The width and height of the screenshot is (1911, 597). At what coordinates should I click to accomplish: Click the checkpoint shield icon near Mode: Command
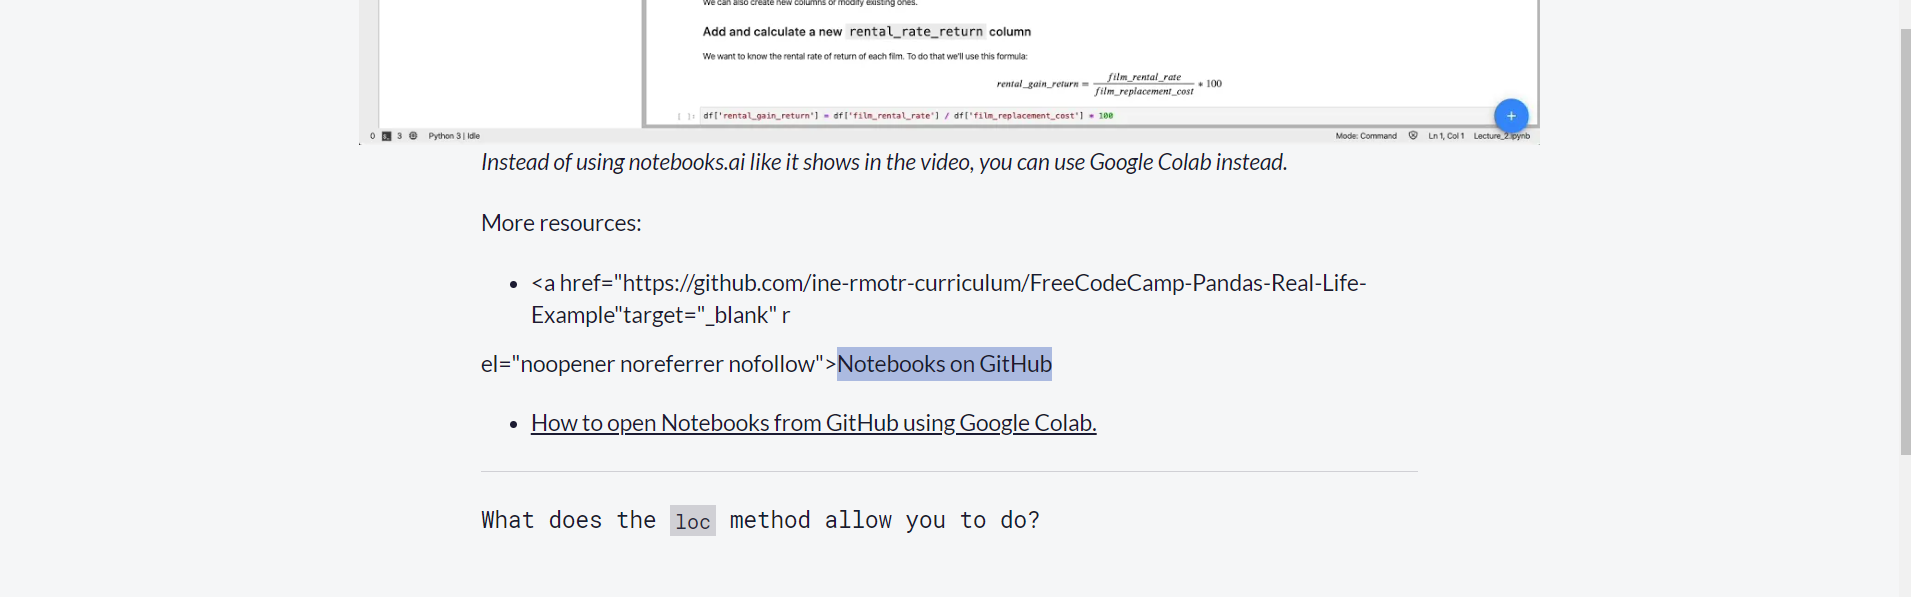click(1414, 135)
